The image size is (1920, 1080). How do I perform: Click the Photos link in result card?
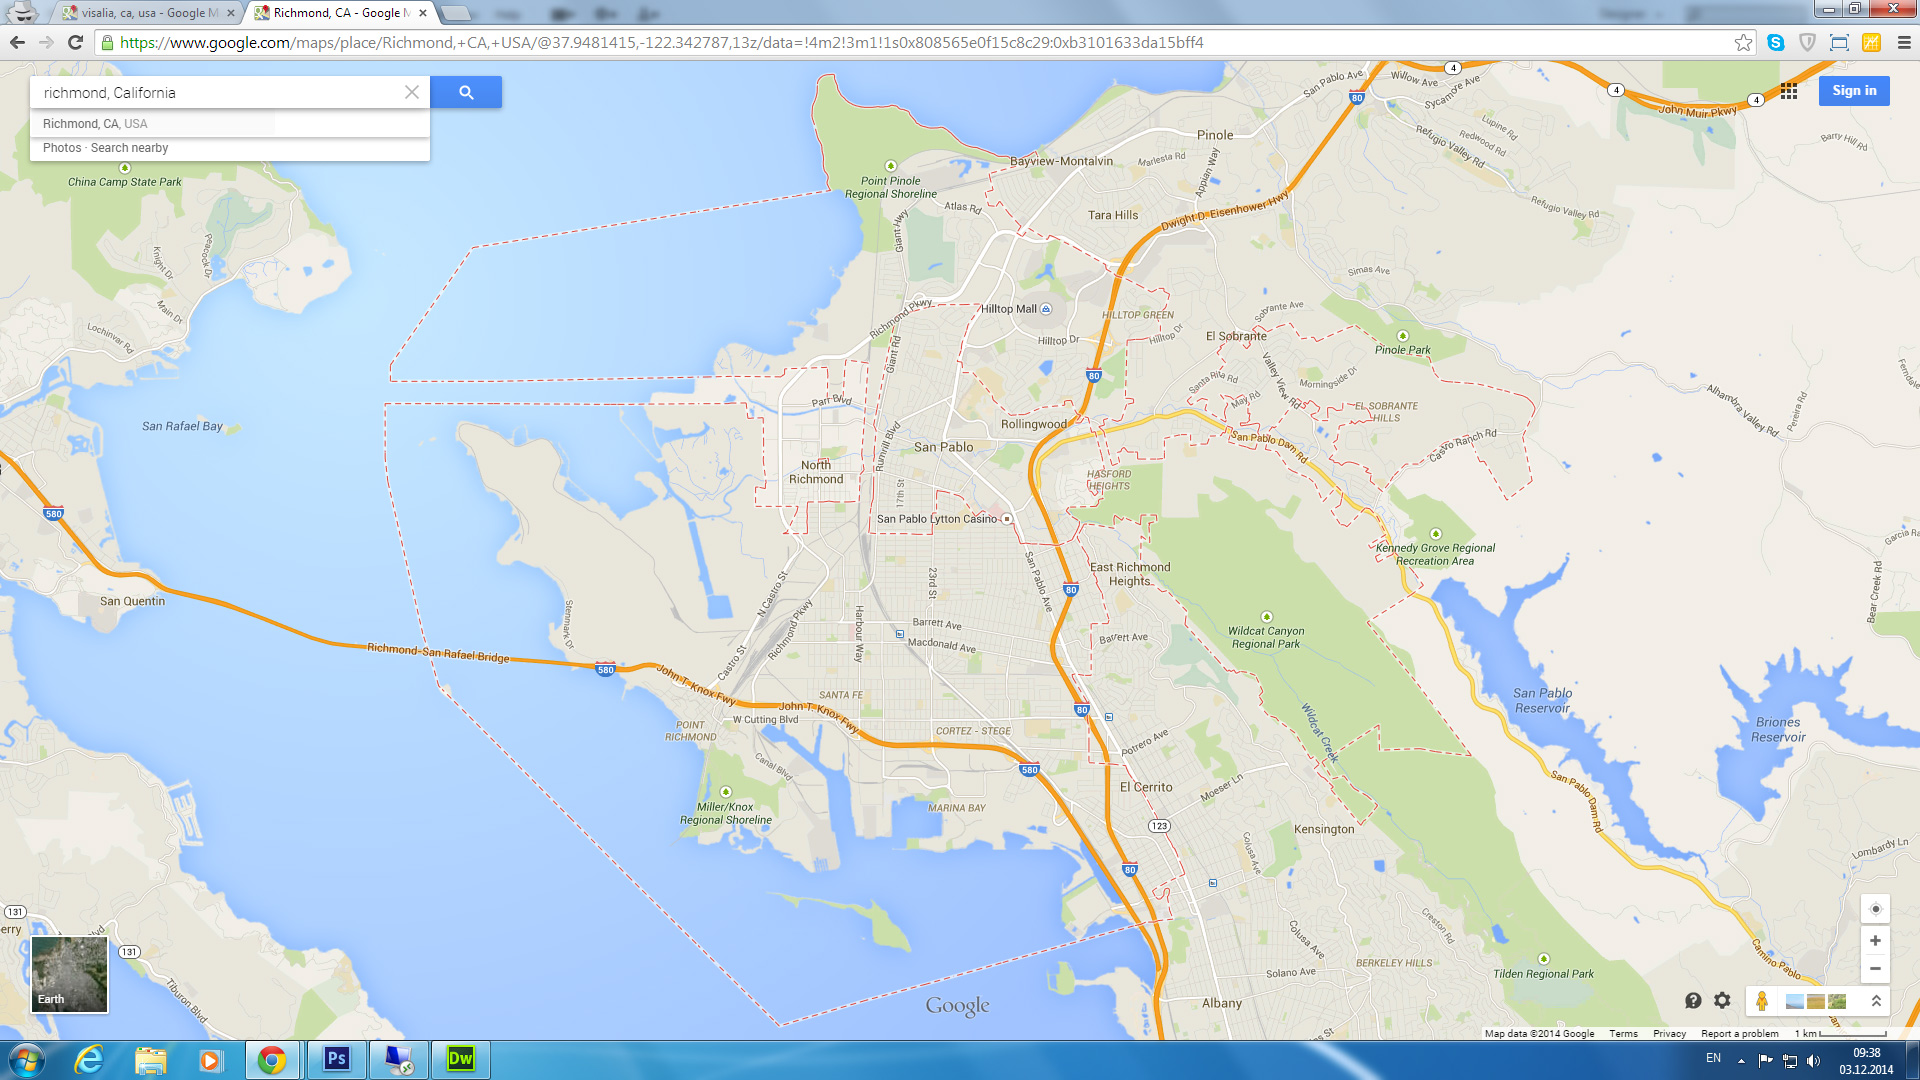(62, 148)
